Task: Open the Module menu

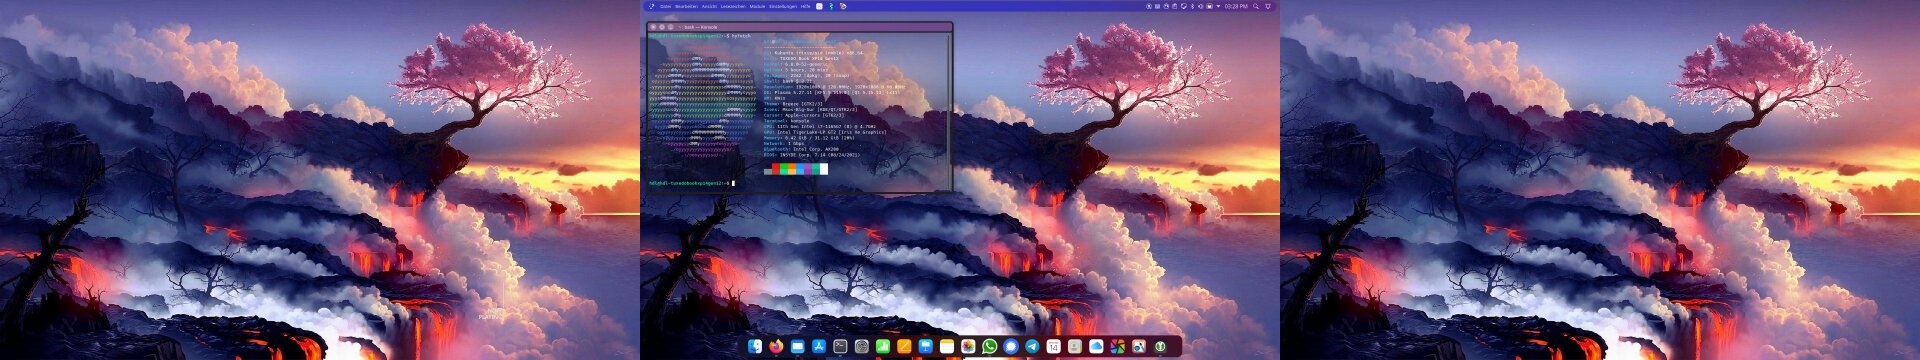Action: [x=757, y=6]
